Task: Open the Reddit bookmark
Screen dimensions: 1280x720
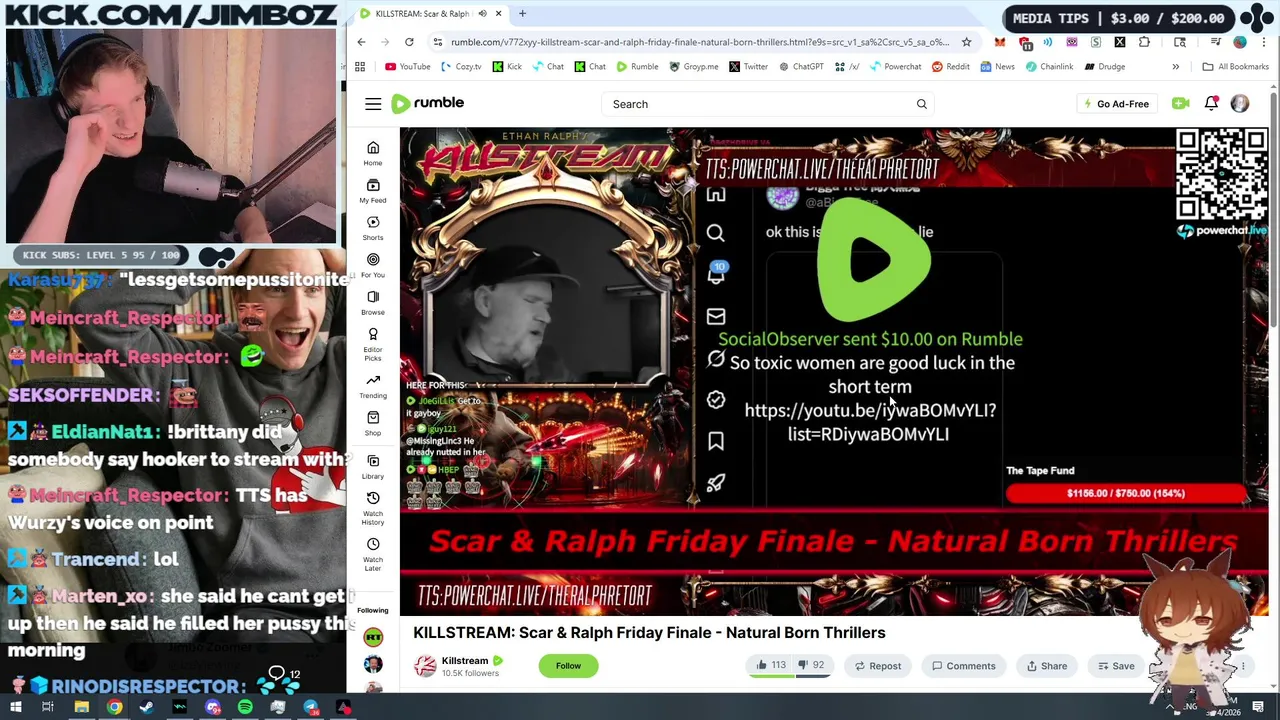Action: pyautogui.click(x=951, y=67)
